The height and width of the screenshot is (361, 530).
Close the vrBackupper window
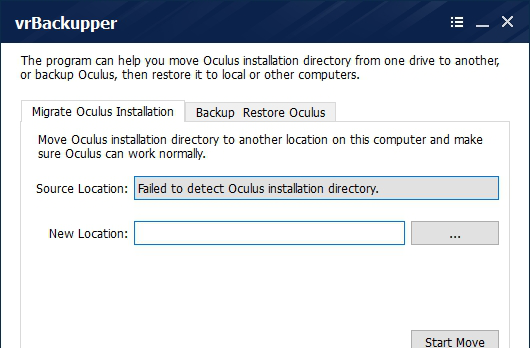[507, 22]
